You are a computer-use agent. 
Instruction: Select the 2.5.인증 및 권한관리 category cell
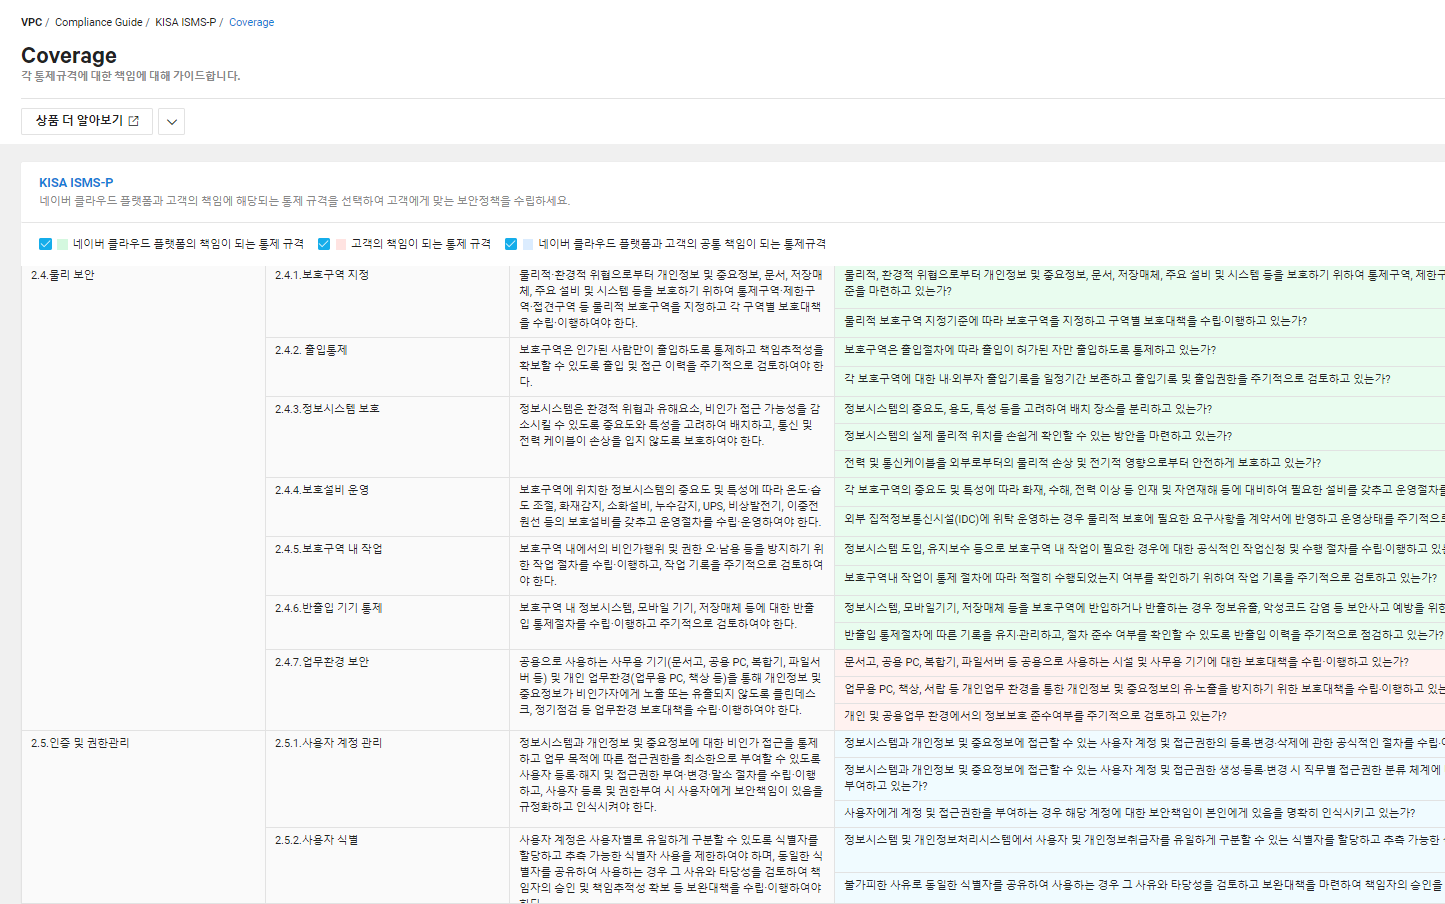pyautogui.click(x=80, y=743)
